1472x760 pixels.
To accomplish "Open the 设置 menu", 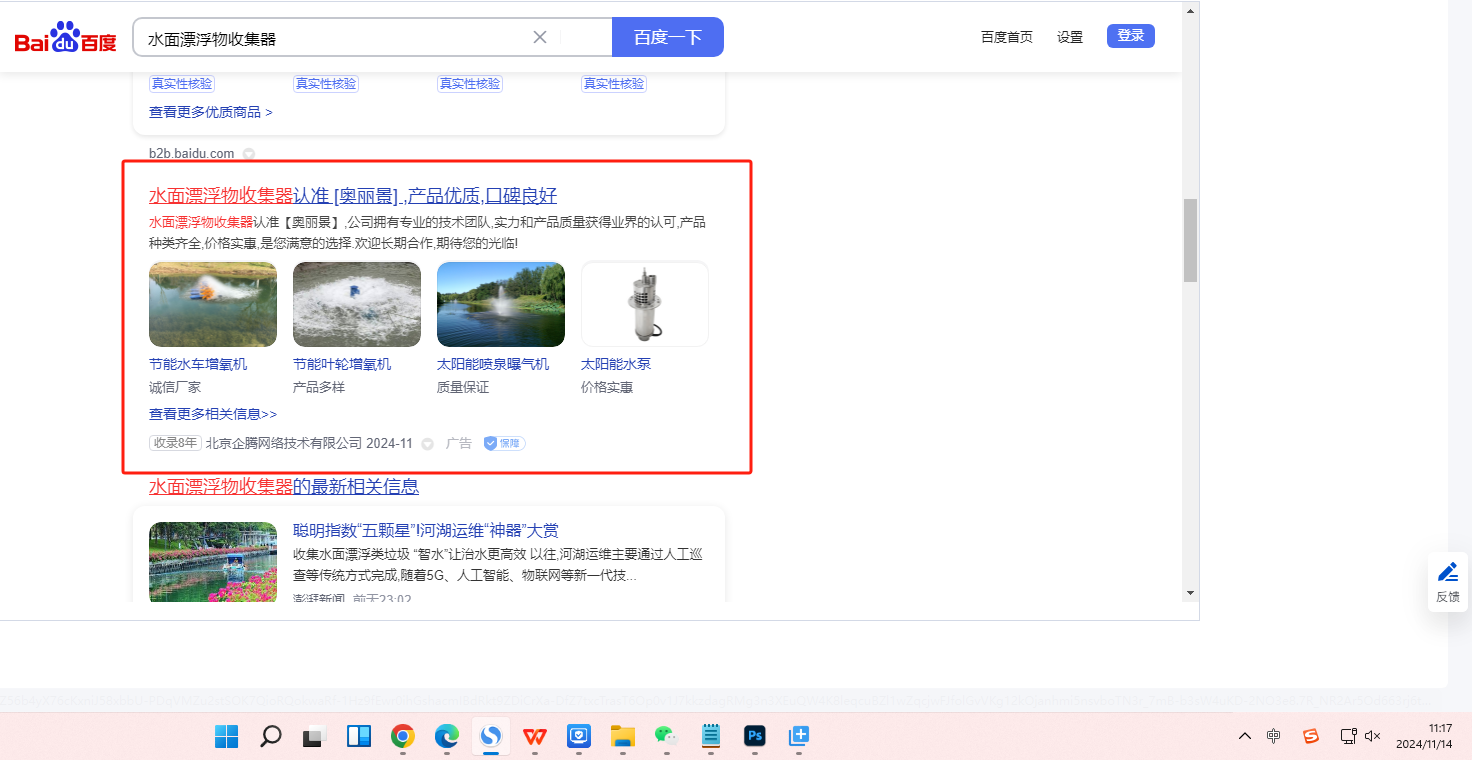I will point(1070,37).
